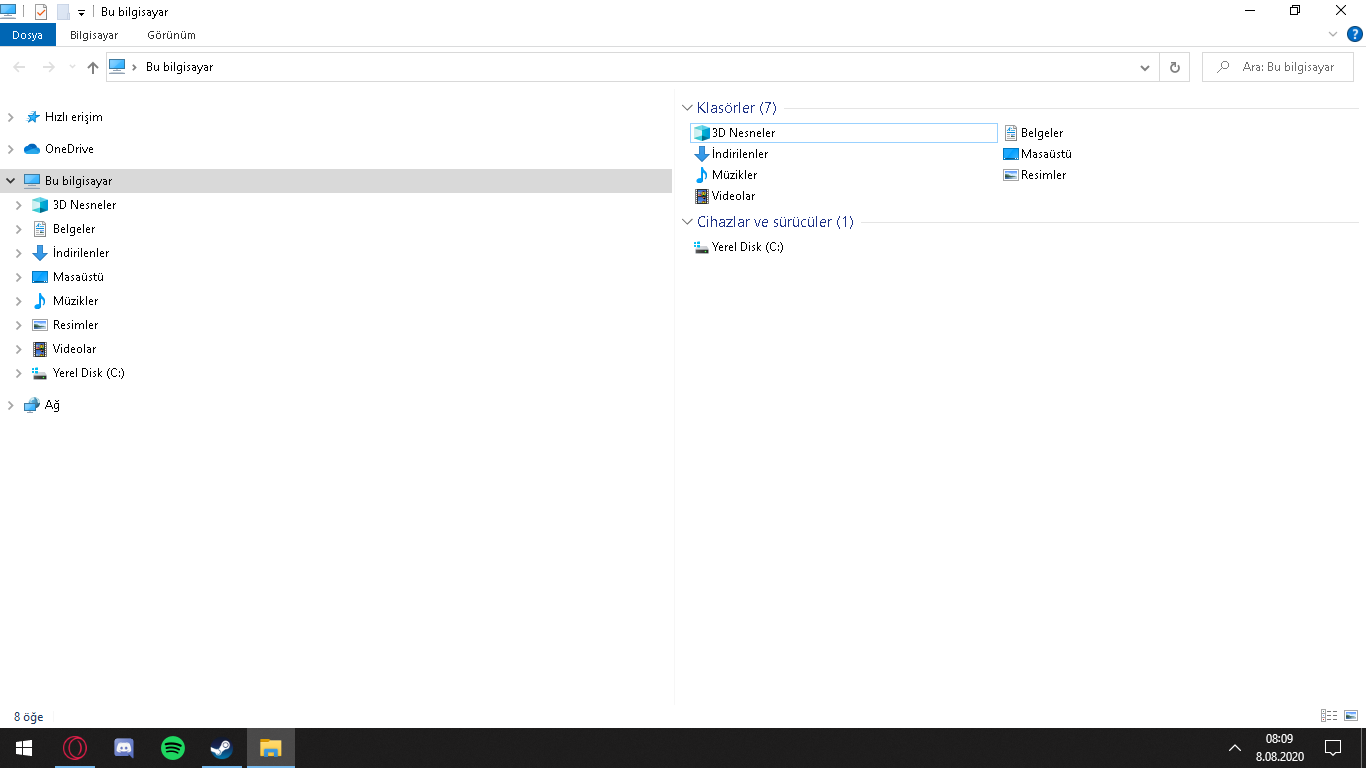The width and height of the screenshot is (1366, 768).
Task: Select the OneDrive cloud icon in sidebar
Action: click(32, 149)
